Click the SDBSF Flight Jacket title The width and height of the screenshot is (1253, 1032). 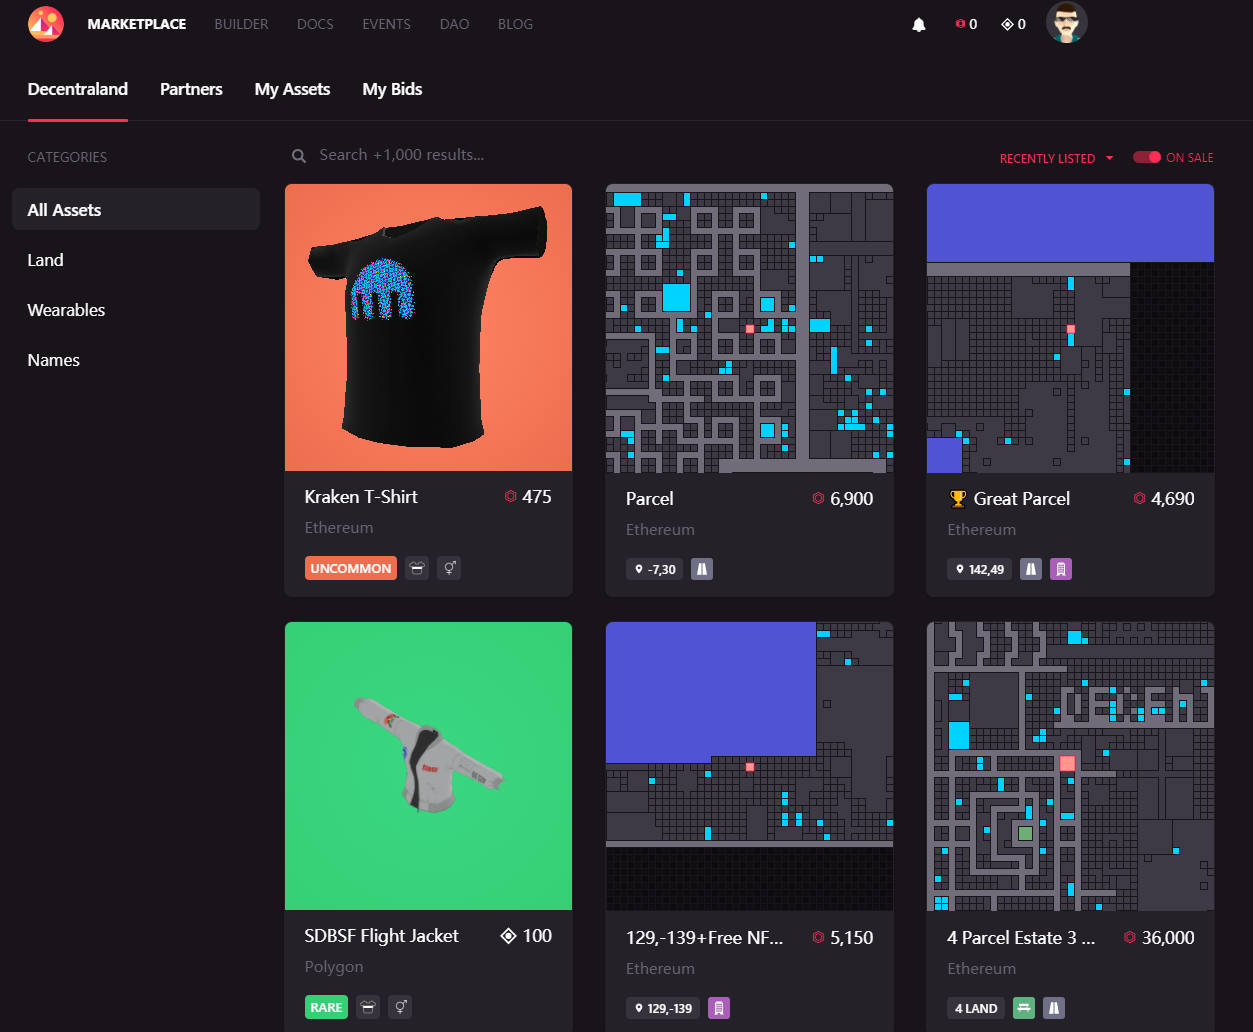(x=381, y=936)
